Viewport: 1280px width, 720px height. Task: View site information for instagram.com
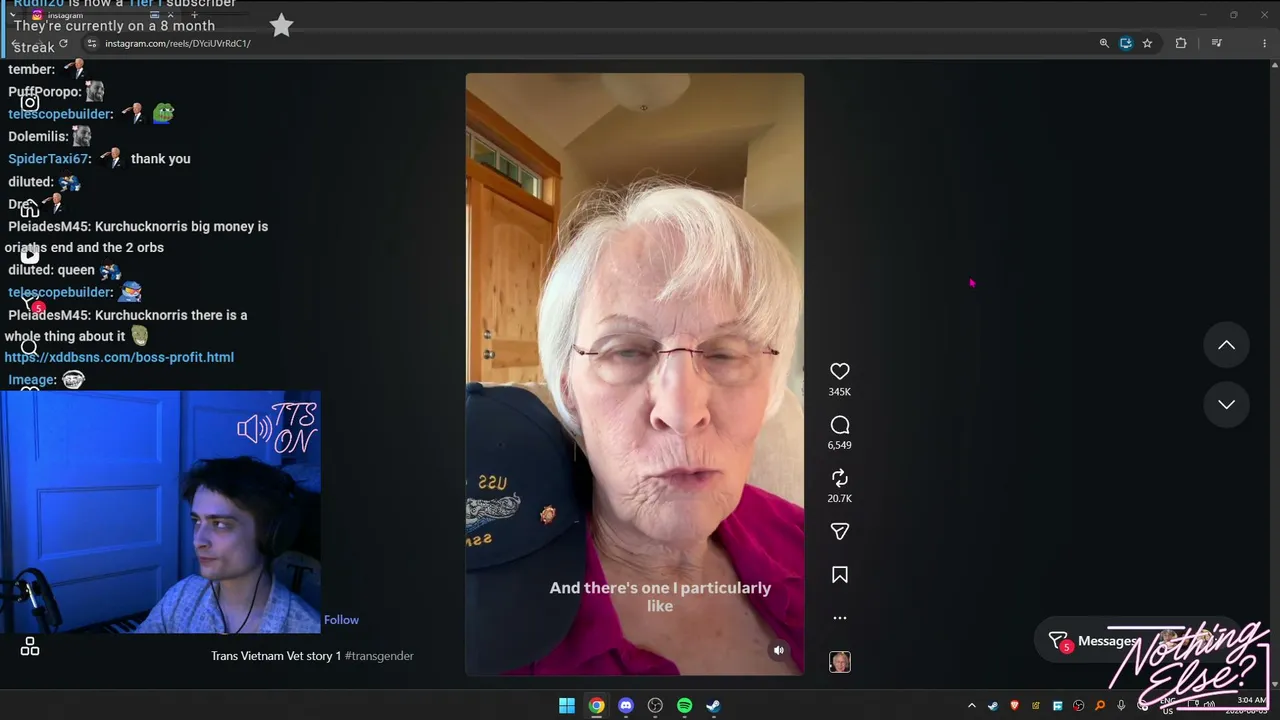[x=92, y=43]
